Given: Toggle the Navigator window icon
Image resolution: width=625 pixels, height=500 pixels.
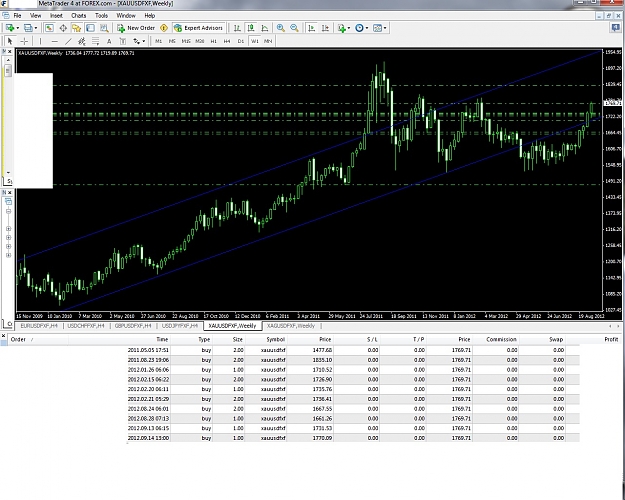Looking at the screenshot, I should [x=77, y=28].
